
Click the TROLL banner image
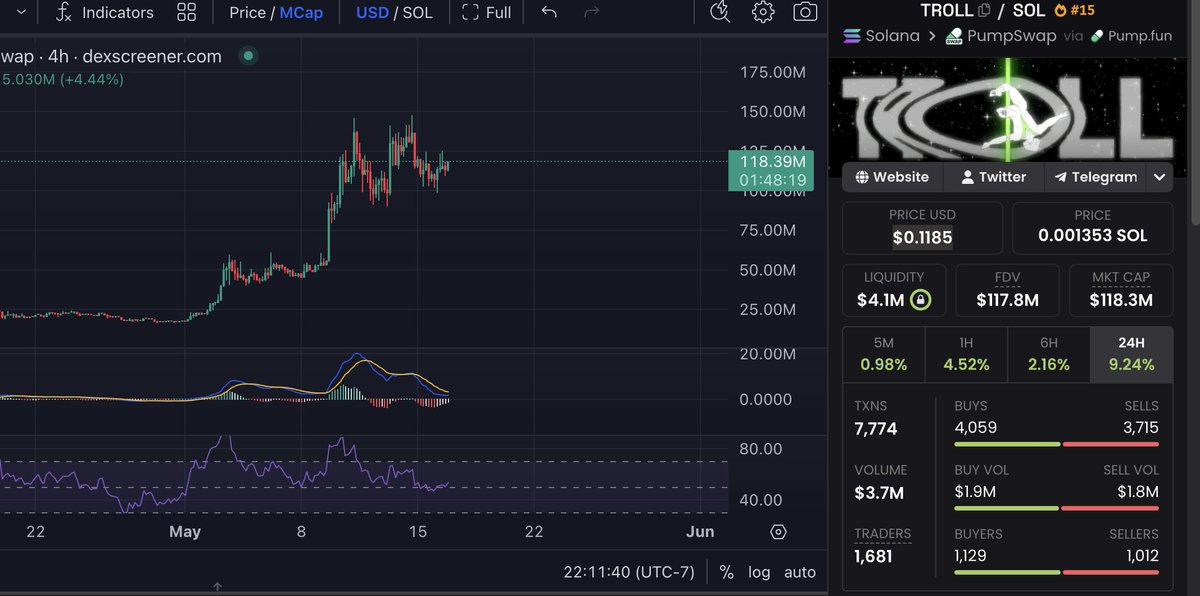(1009, 108)
